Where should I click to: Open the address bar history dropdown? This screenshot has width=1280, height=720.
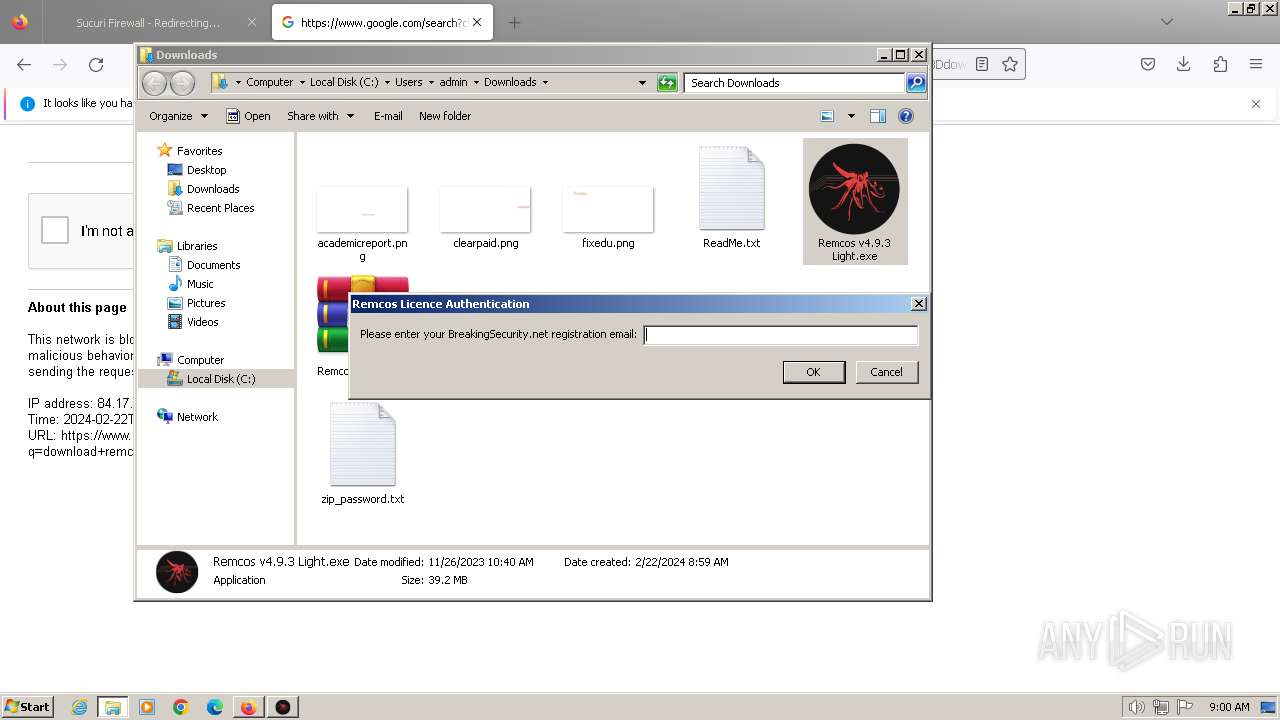[642, 83]
